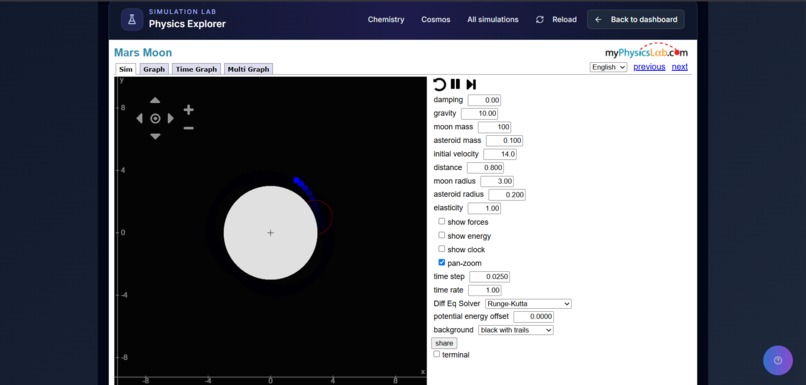Screen dimensions: 806x385
Task: Click the moon radius input field
Action: (497, 181)
